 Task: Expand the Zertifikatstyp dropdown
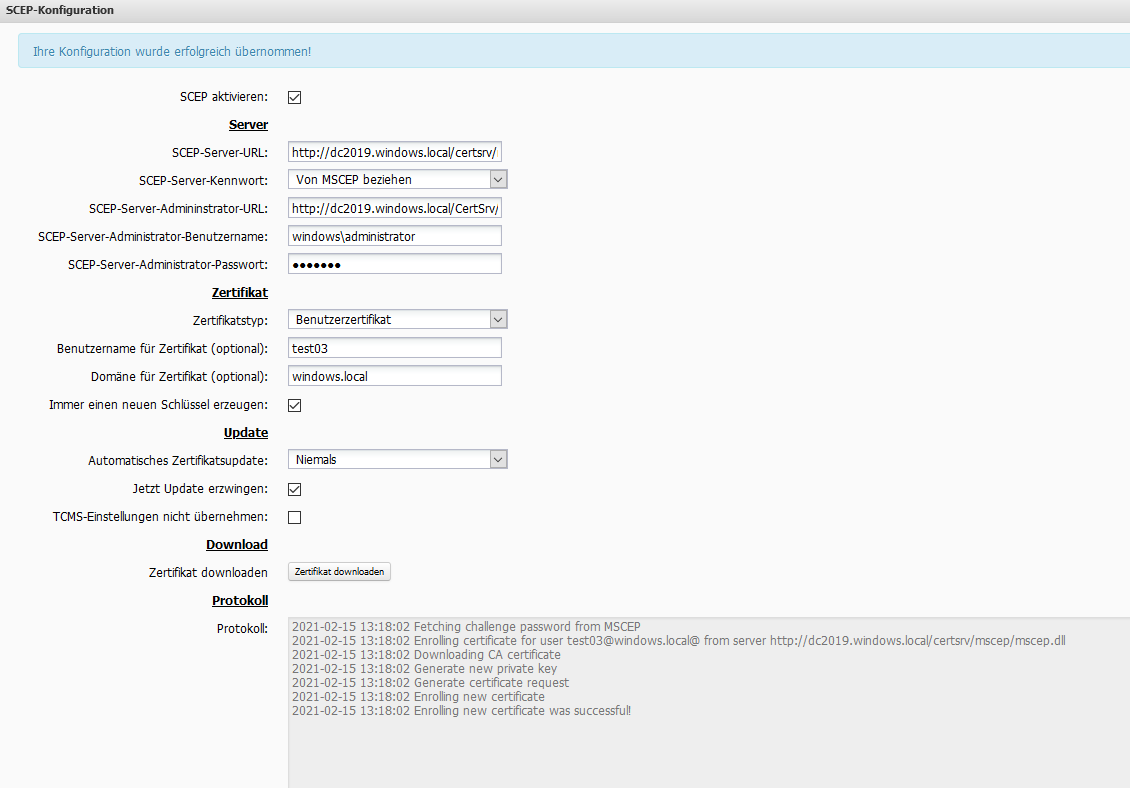[398, 320]
